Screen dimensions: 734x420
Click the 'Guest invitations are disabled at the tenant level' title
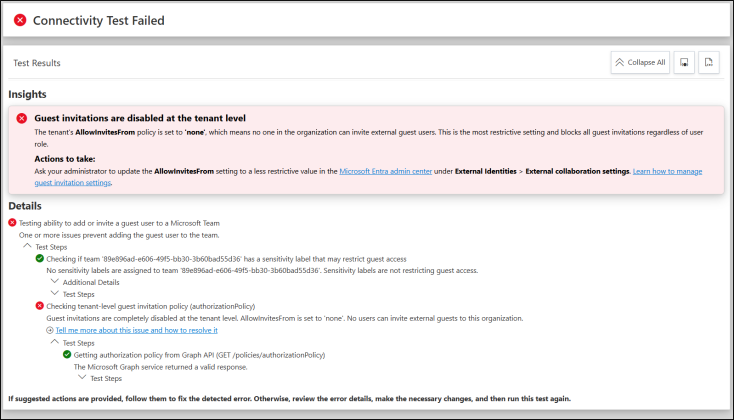pos(140,118)
